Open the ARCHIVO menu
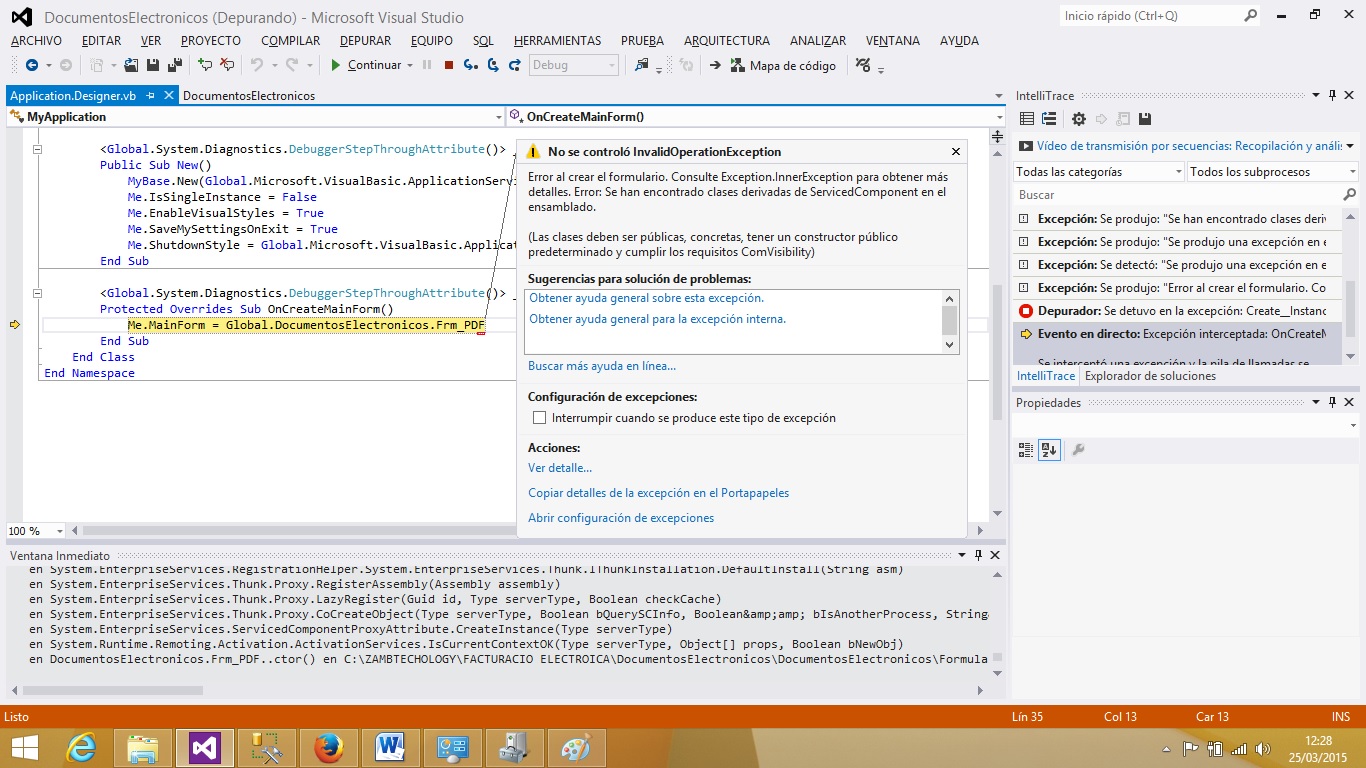The width and height of the screenshot is (1366, 768). pos(36,41)
